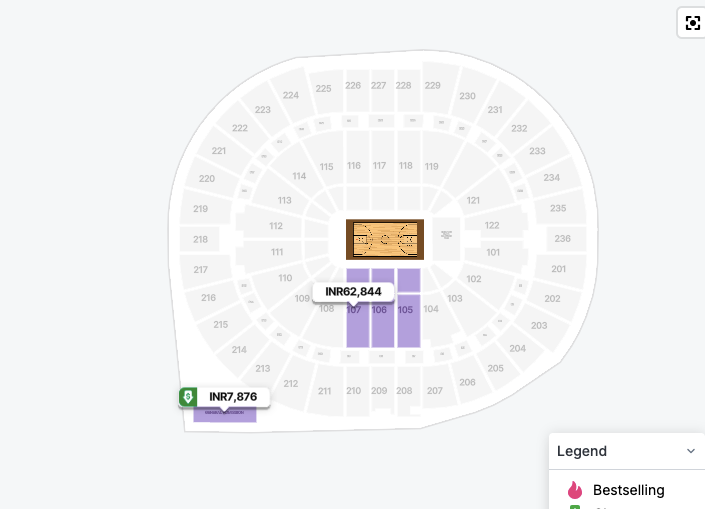Select the INR62,844 price bubble
The height and width of the screenshot is (509, 705).
[353, 292]
